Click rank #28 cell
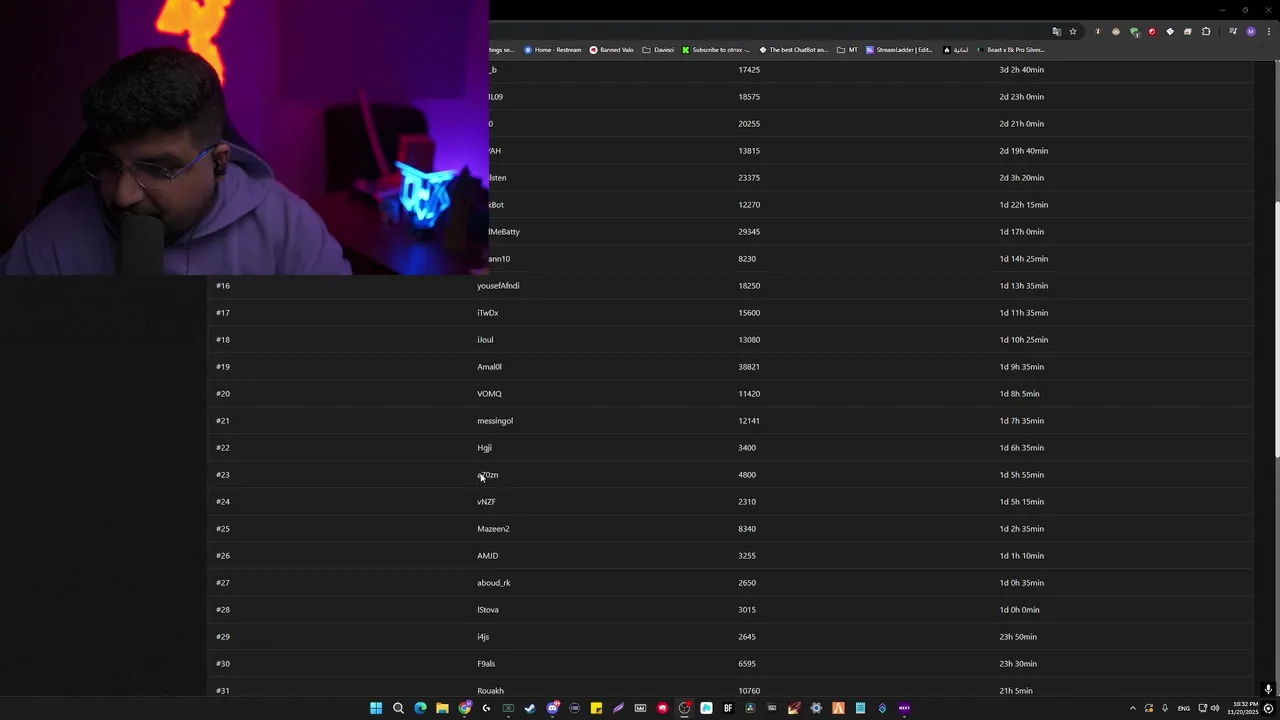 (223, 610)
